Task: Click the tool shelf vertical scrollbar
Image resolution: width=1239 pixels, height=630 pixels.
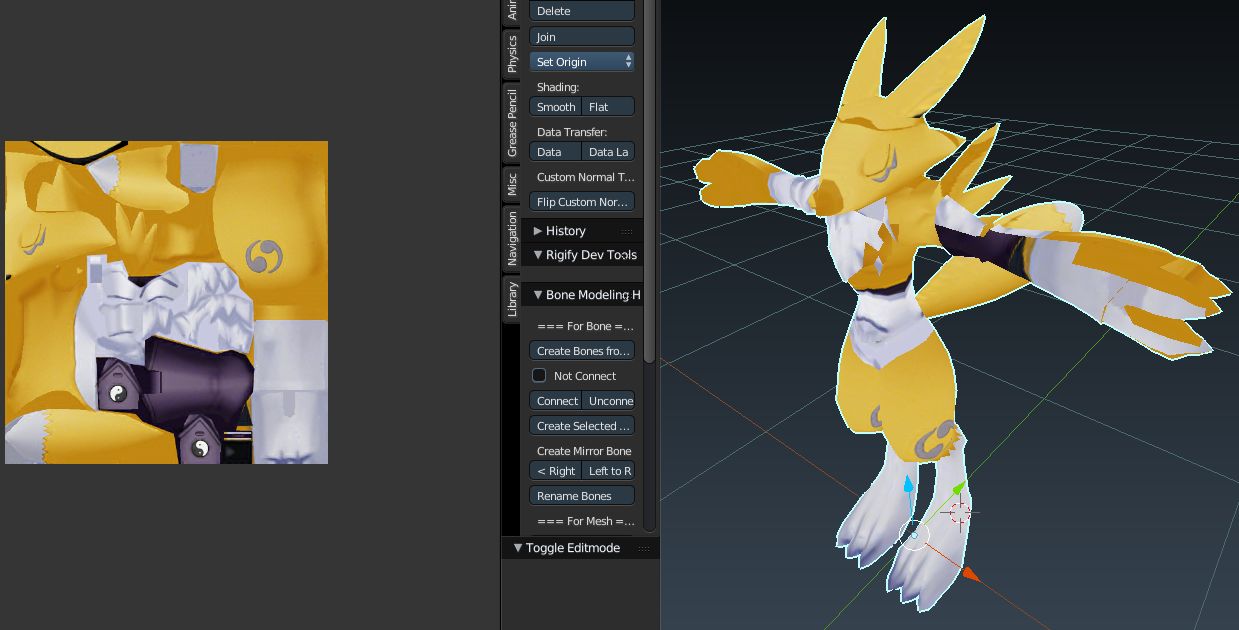Action: 649,180
